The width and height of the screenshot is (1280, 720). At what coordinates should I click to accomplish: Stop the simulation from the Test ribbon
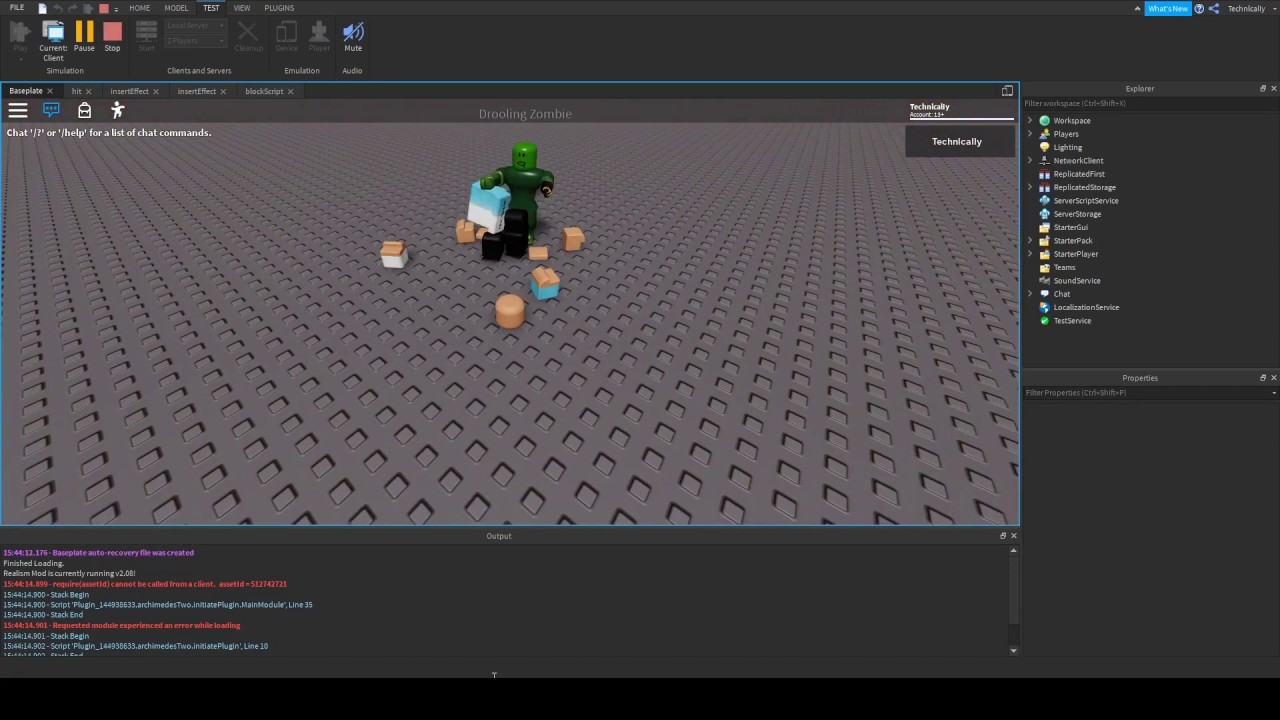[112, 37]
